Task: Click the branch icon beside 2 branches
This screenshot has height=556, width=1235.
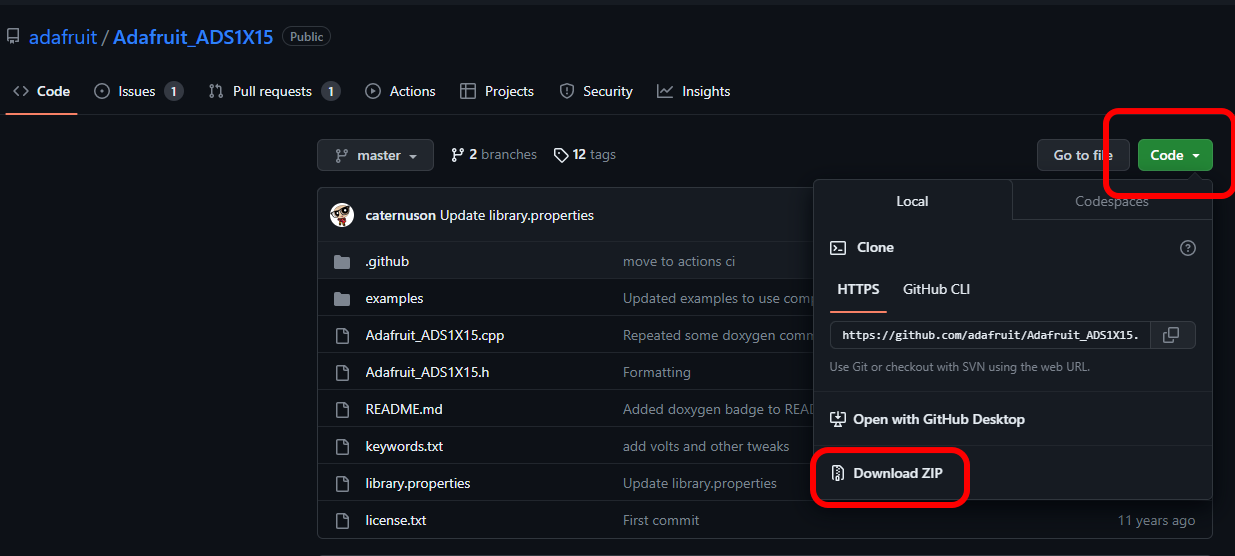Action: pos(458,155)
